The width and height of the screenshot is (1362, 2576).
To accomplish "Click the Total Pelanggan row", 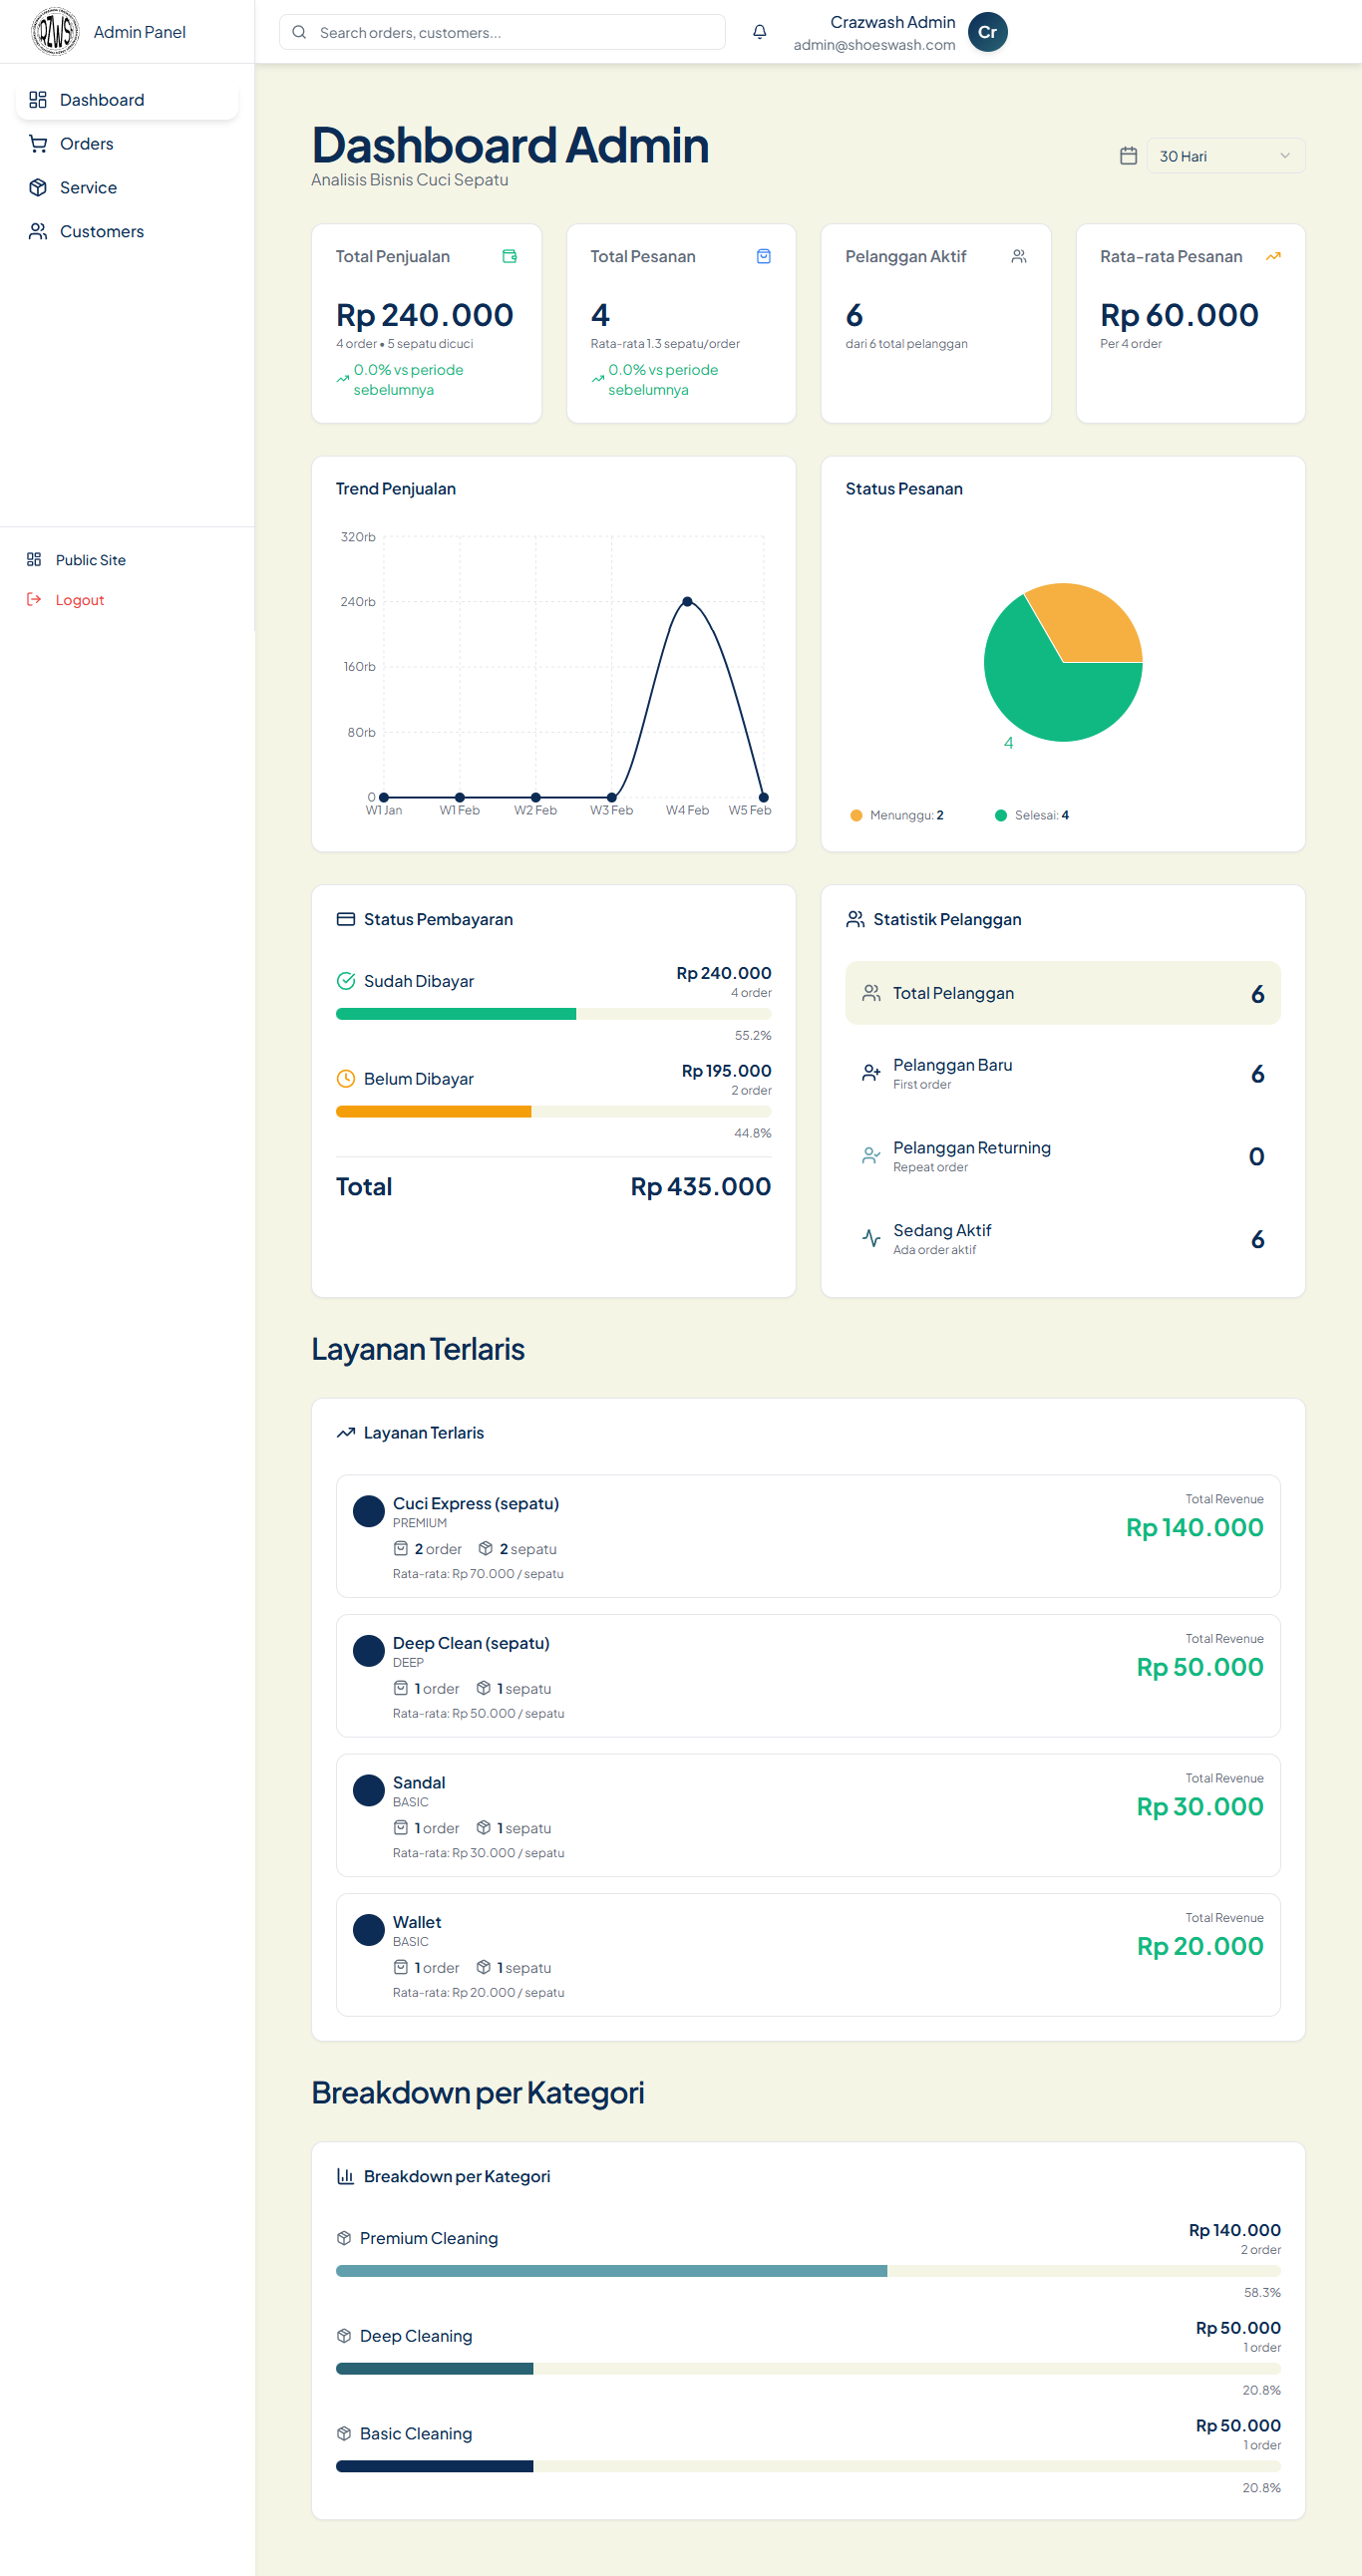I will [1062, 993].
